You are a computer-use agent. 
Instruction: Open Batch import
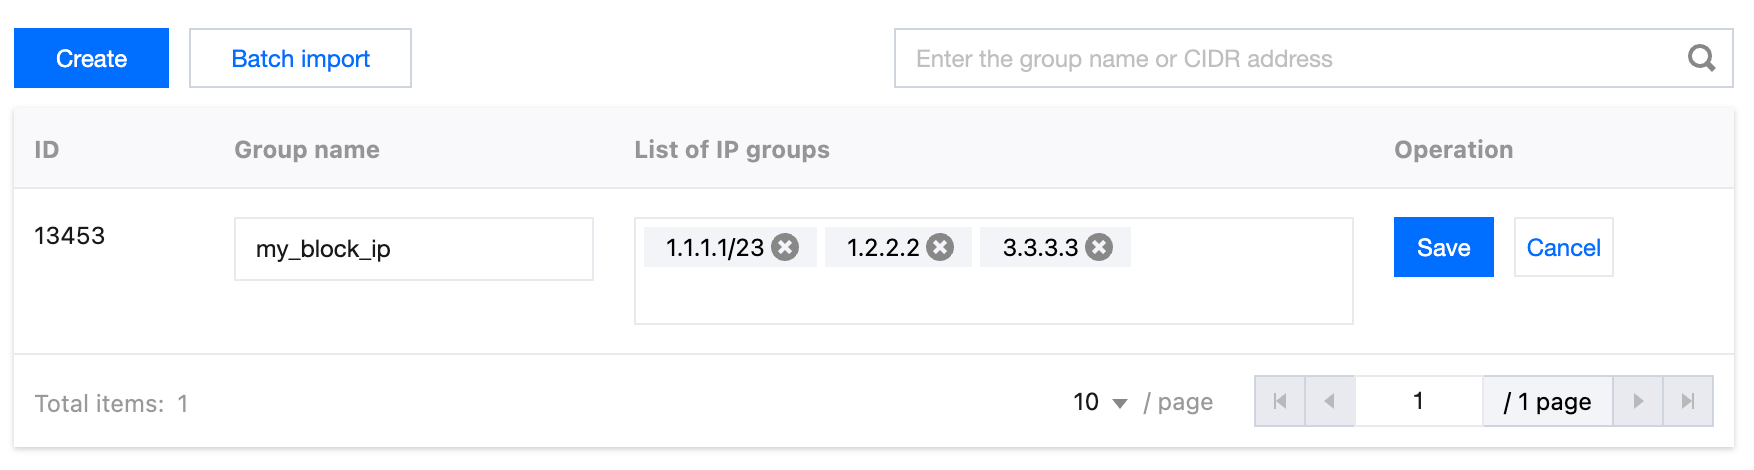click(300, 58)
